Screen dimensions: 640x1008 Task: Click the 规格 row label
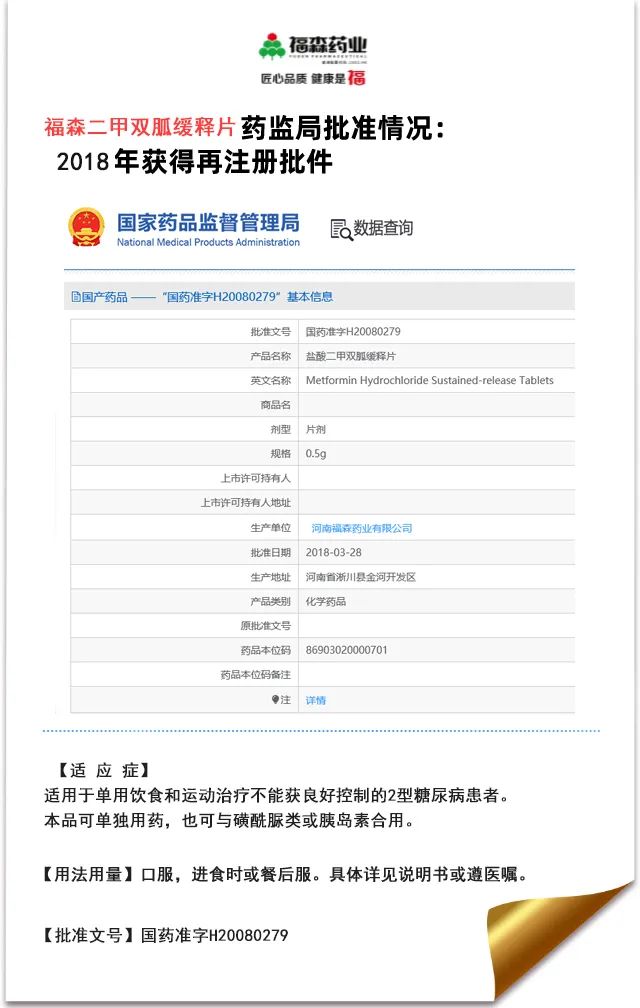280,454
